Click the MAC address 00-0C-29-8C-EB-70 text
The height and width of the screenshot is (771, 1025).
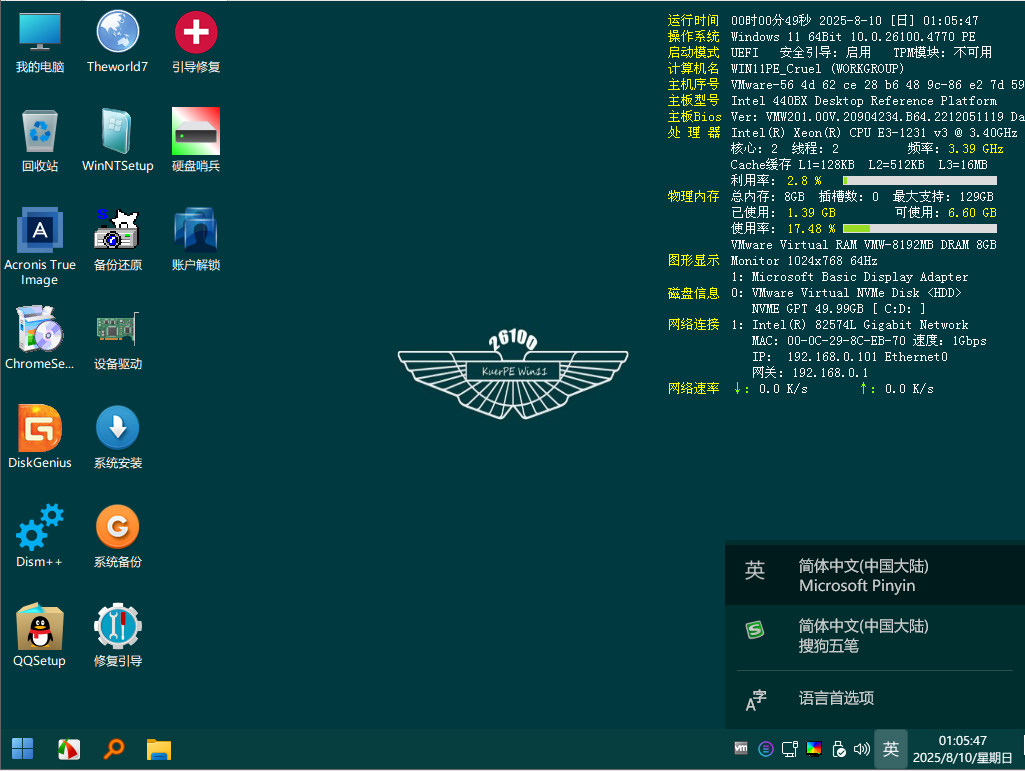pos(846,341)
